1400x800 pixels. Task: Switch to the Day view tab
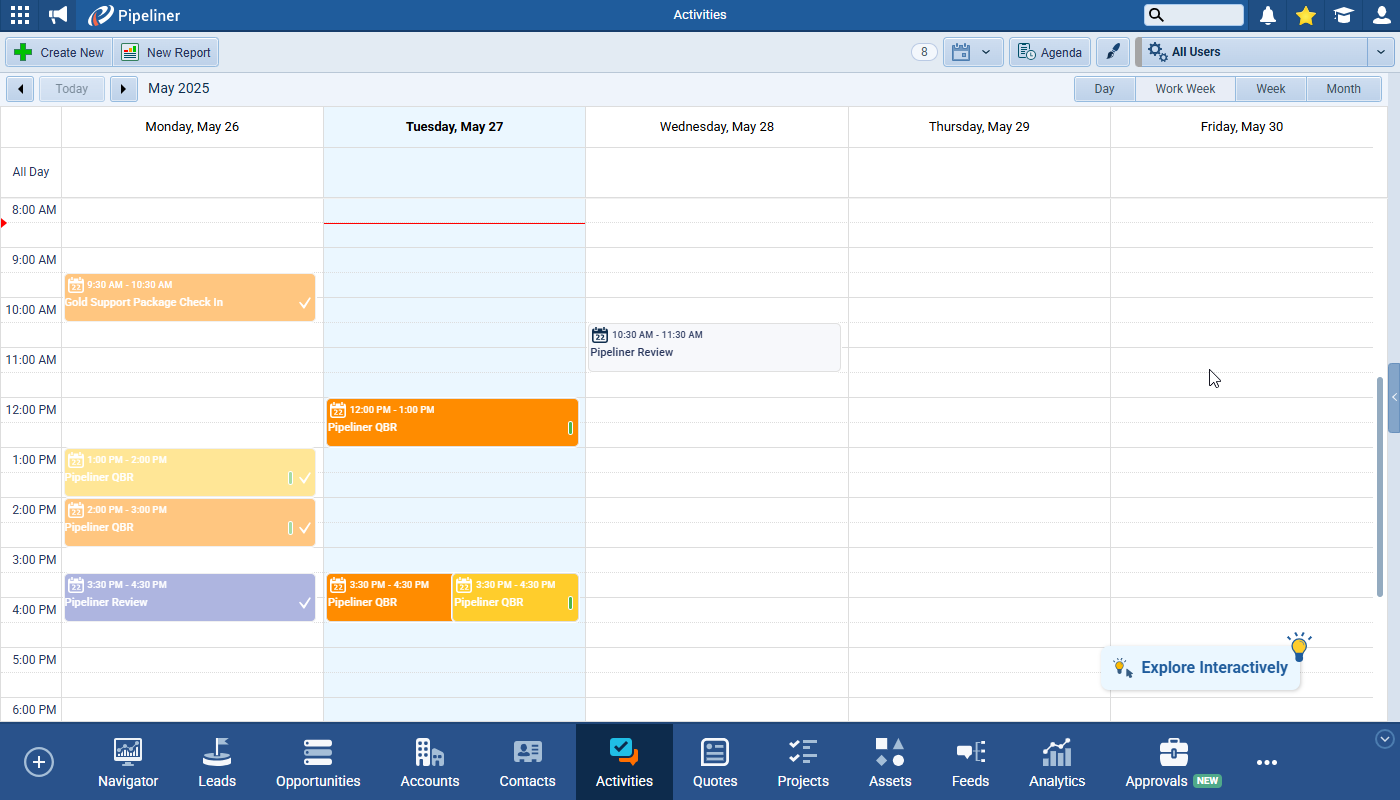pyautogui.click(x=1104, y=89)
